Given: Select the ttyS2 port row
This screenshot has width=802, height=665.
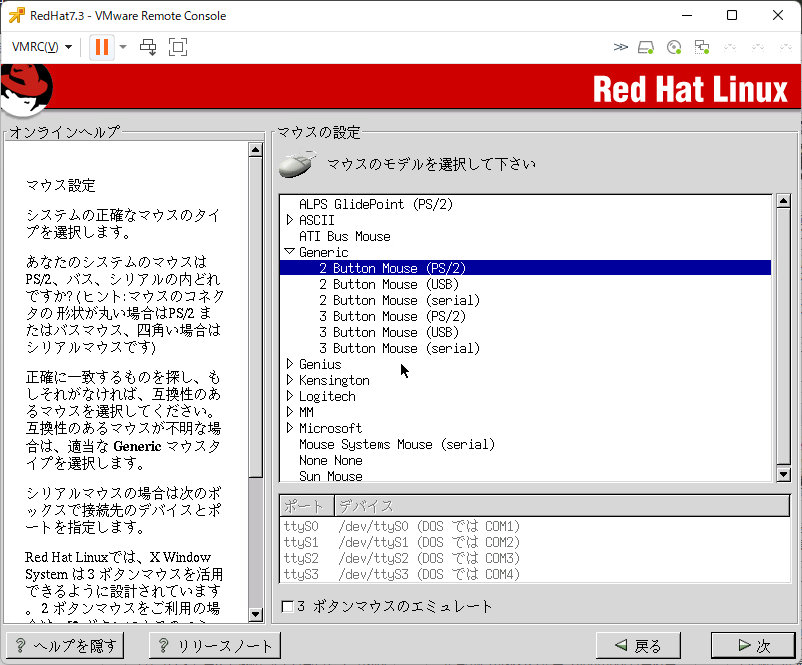Looking at the screenshot, I should point(534,558).
